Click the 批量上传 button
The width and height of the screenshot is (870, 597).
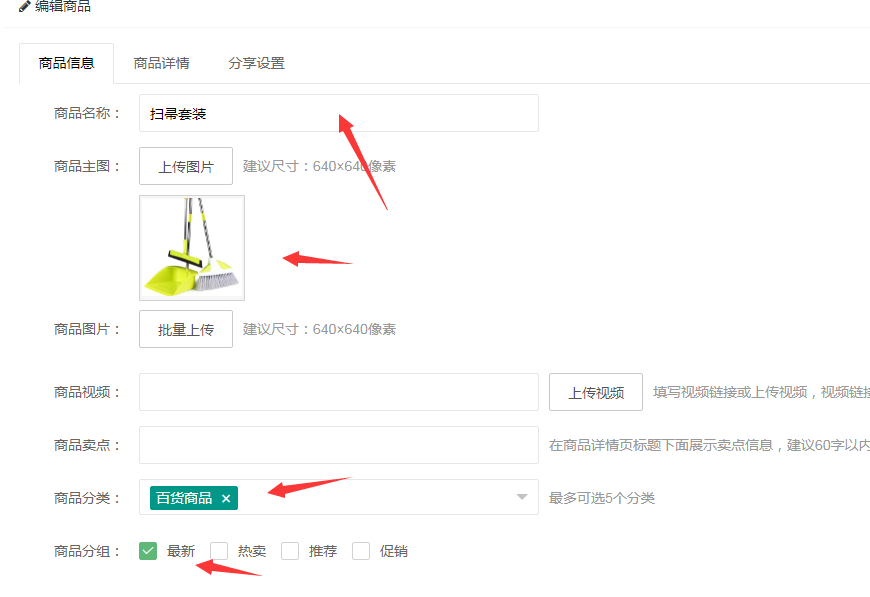point(186,329)
